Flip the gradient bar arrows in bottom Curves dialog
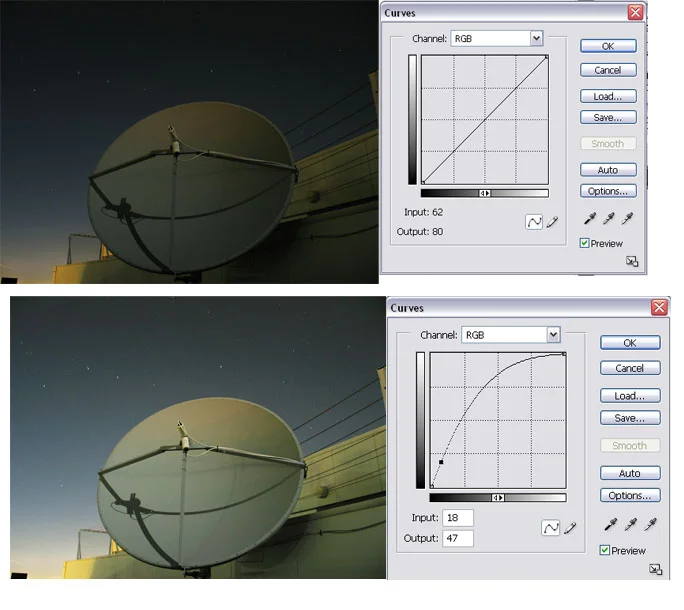Image resolution: width=684 pixels, height=610 pixels. 498,497
